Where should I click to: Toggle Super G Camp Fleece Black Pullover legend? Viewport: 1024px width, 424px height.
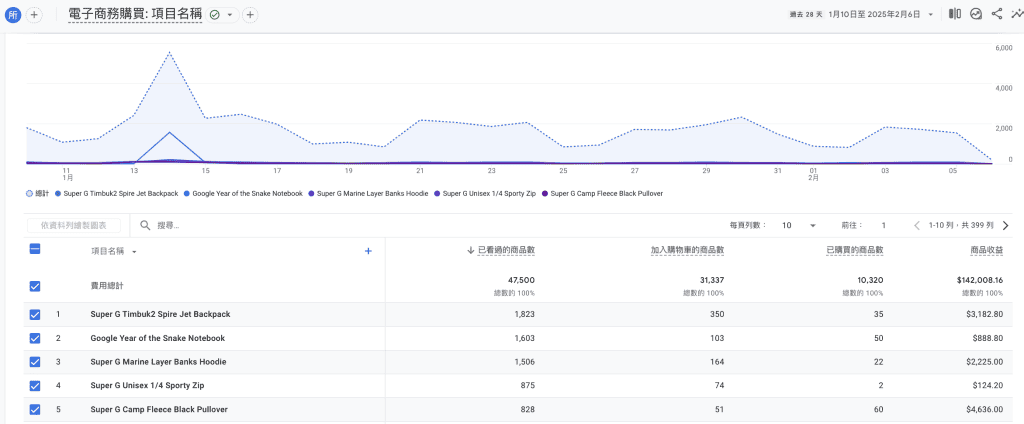pos(603,193)
